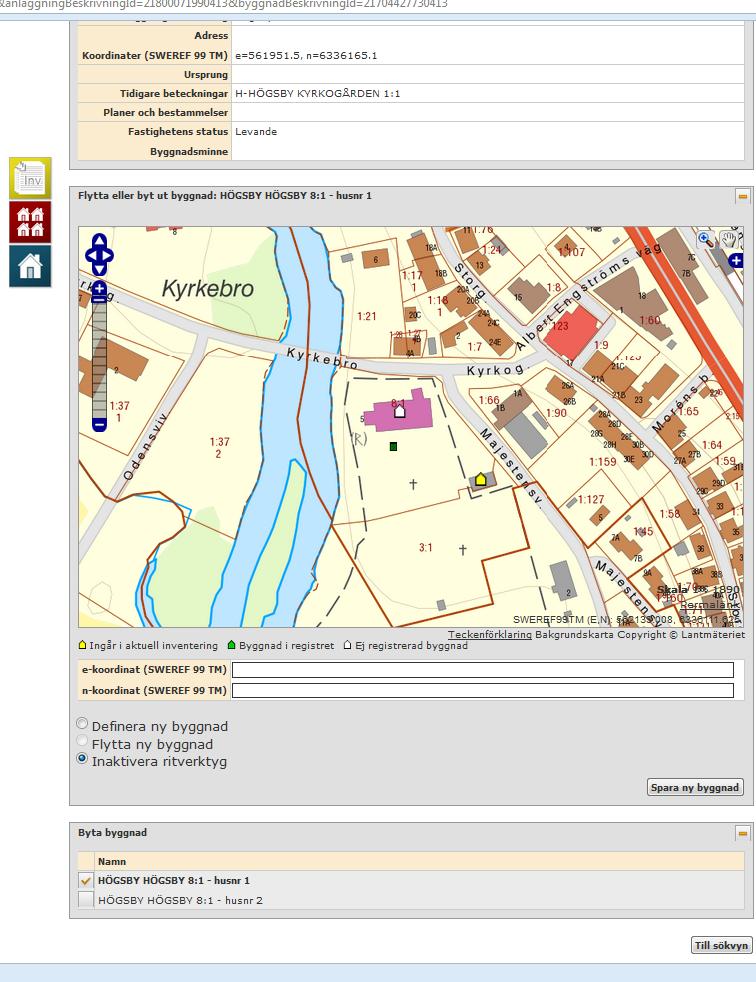Click the Tidigare beteckningar label

(174, 93)
